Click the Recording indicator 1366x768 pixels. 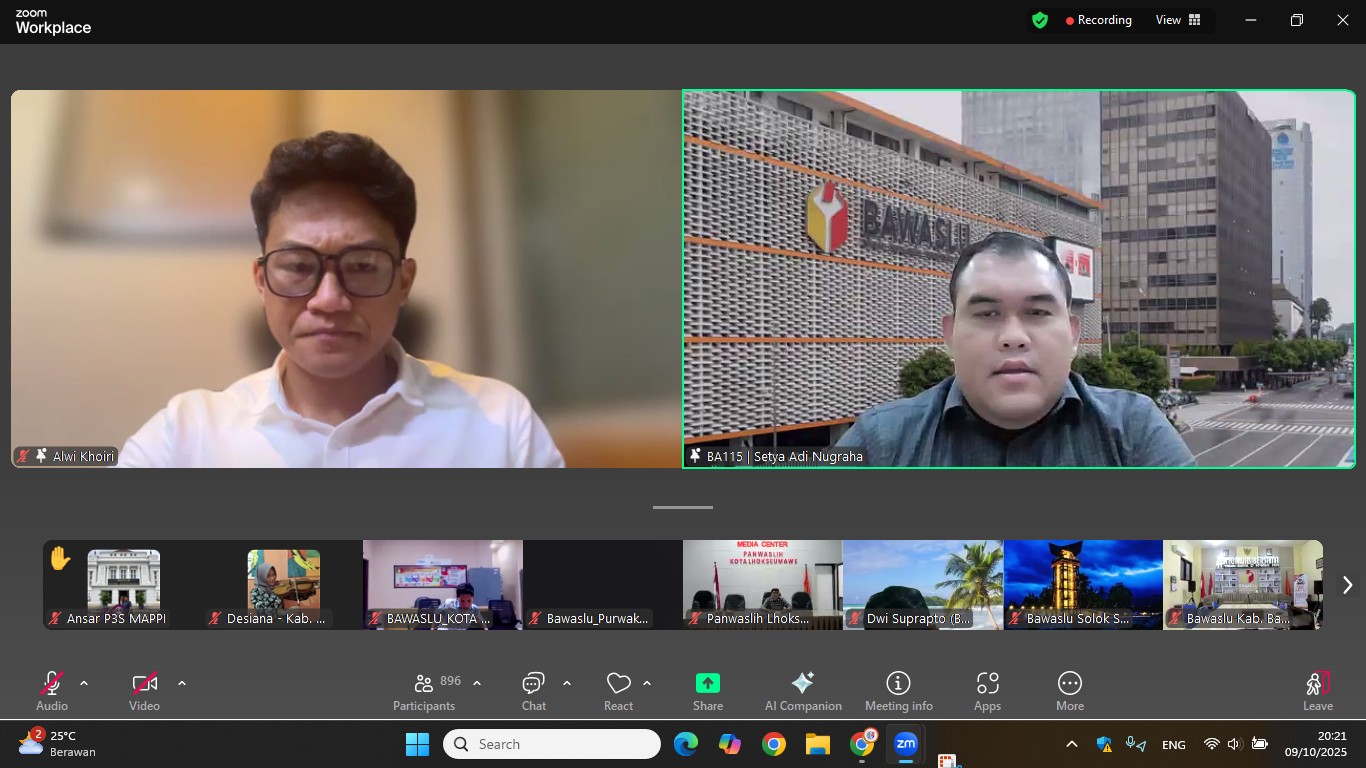pyautogui.click(x=1098, y=20)
